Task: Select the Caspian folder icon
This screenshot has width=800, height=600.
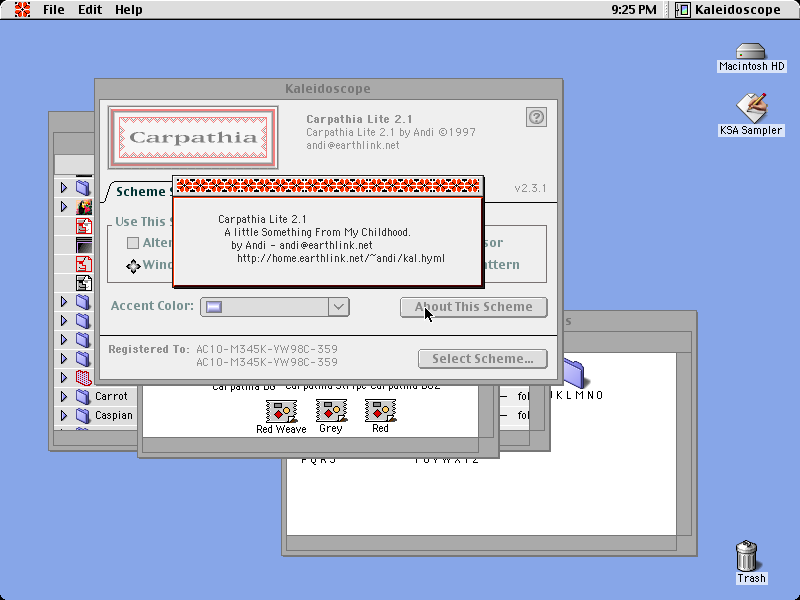Action: tap(83, 415)
